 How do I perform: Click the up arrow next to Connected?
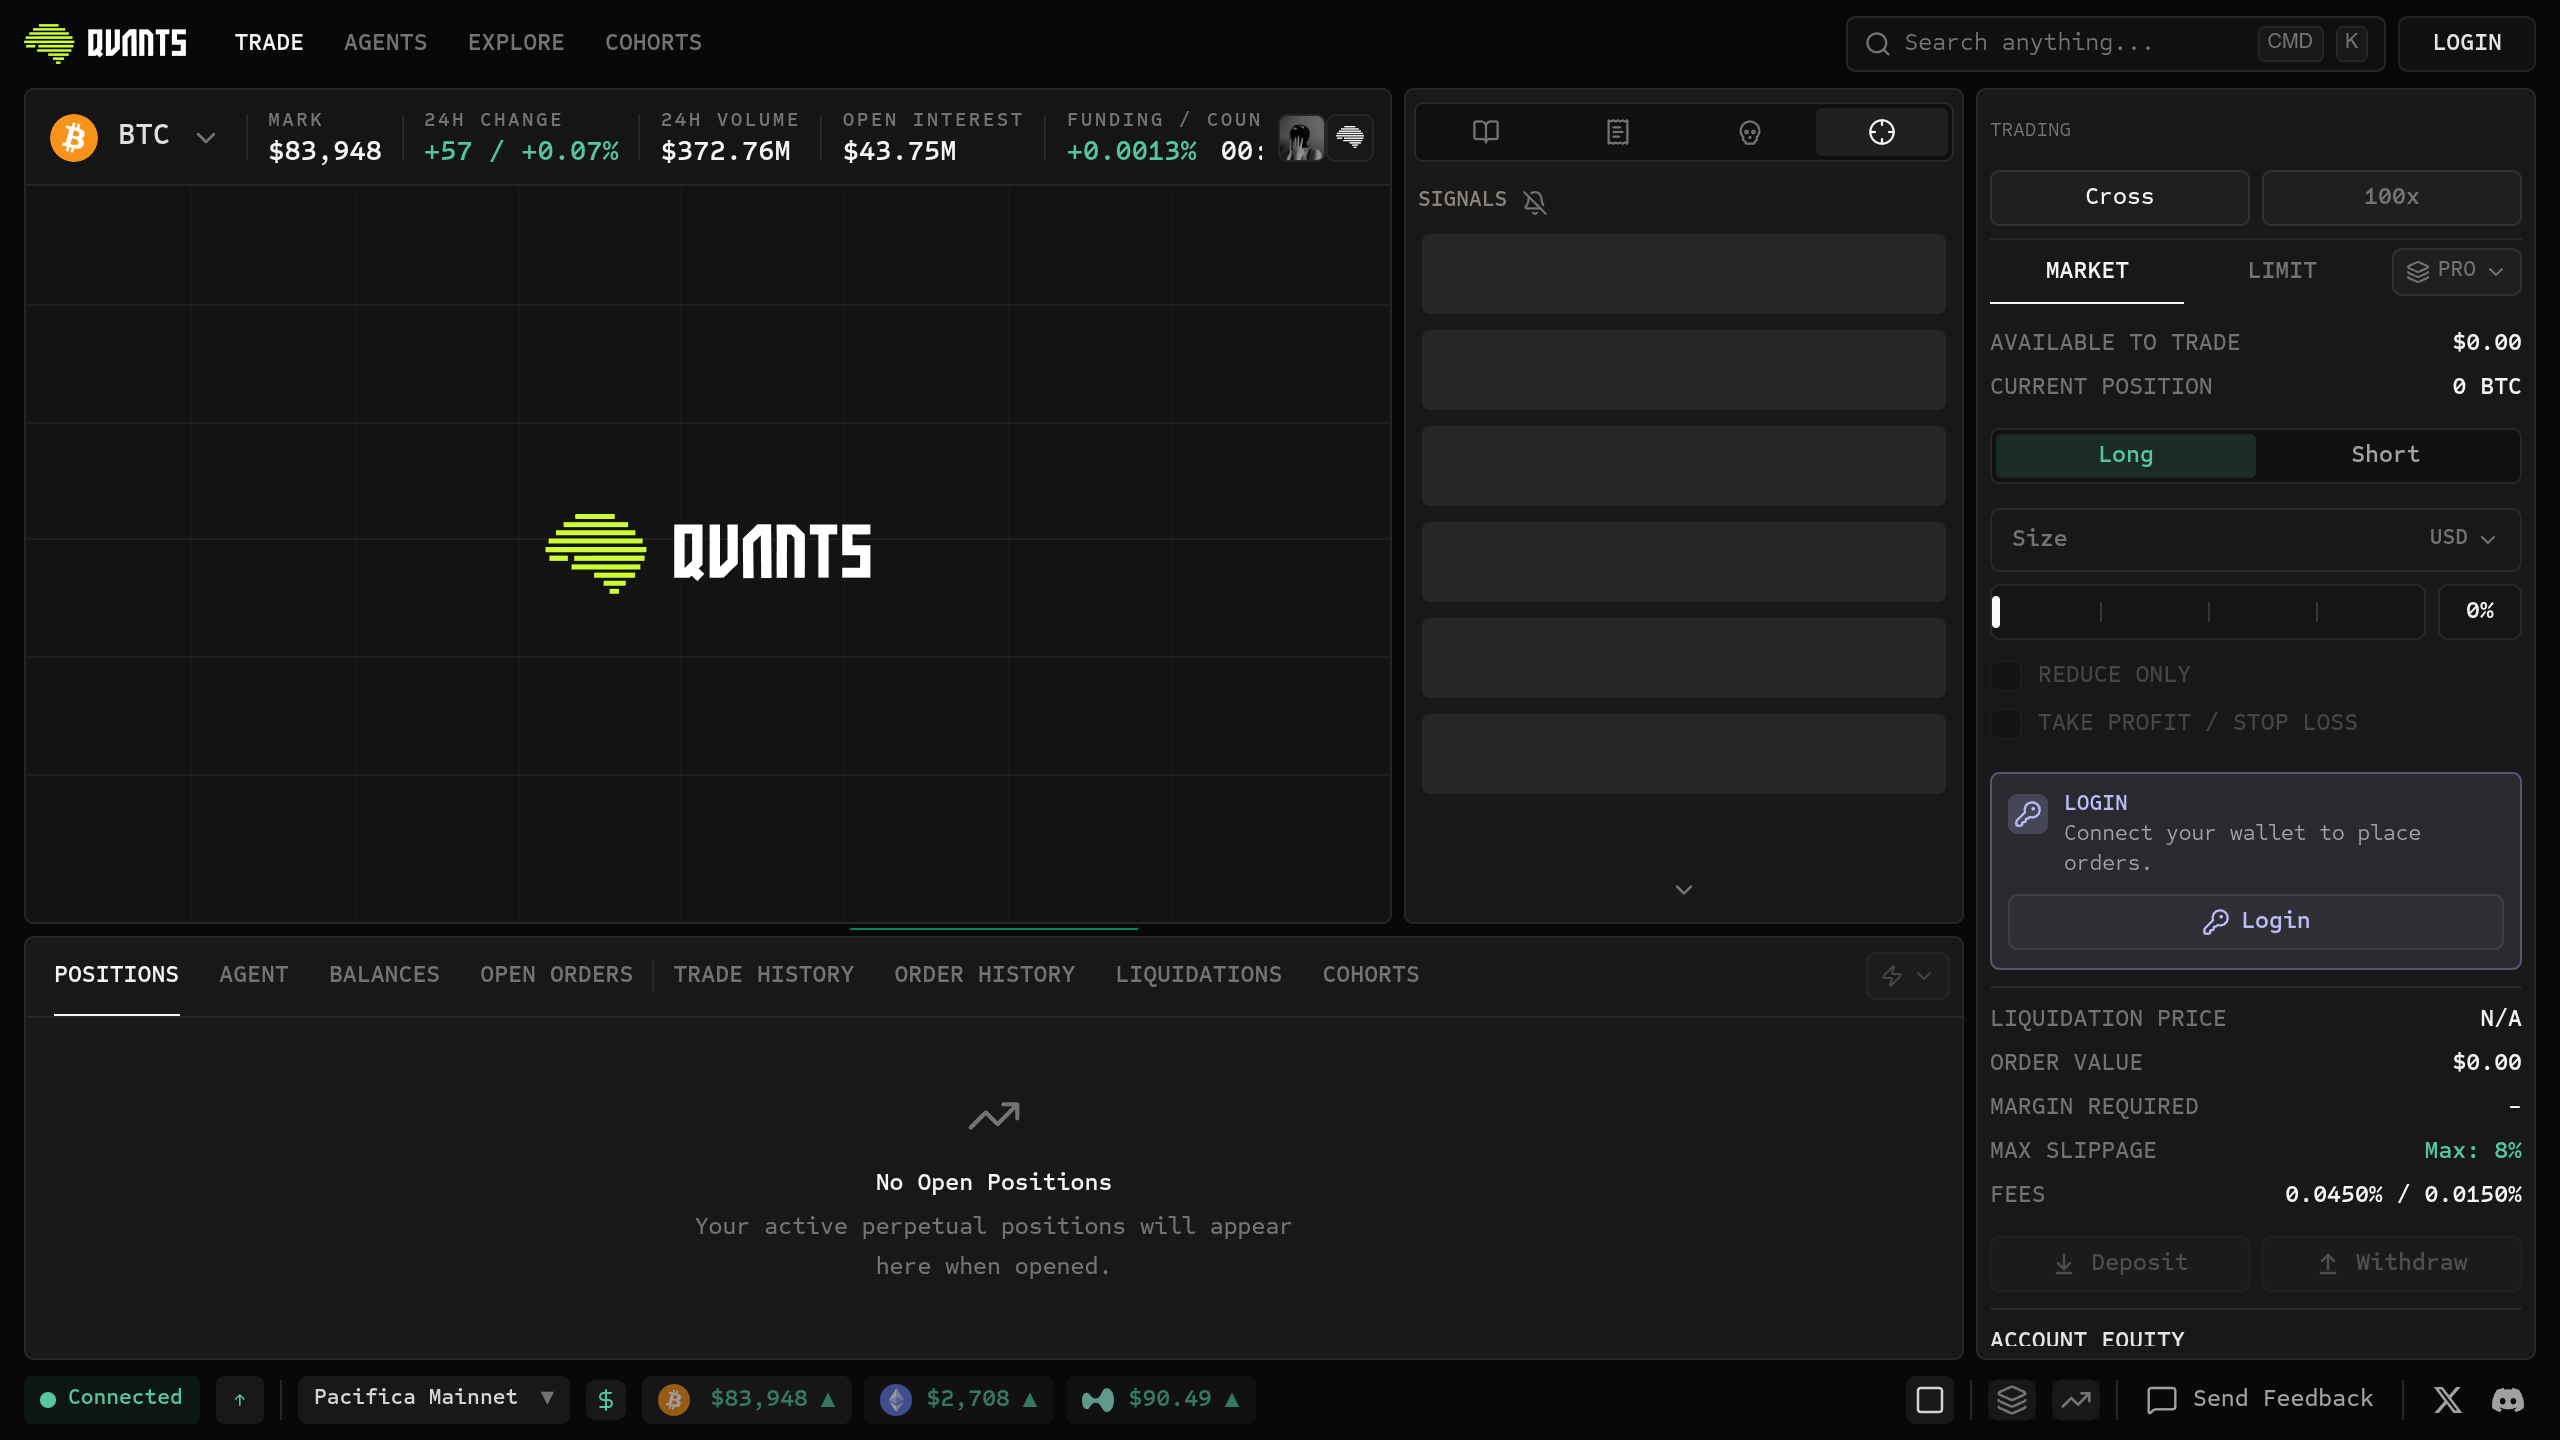coord(240,1399)
